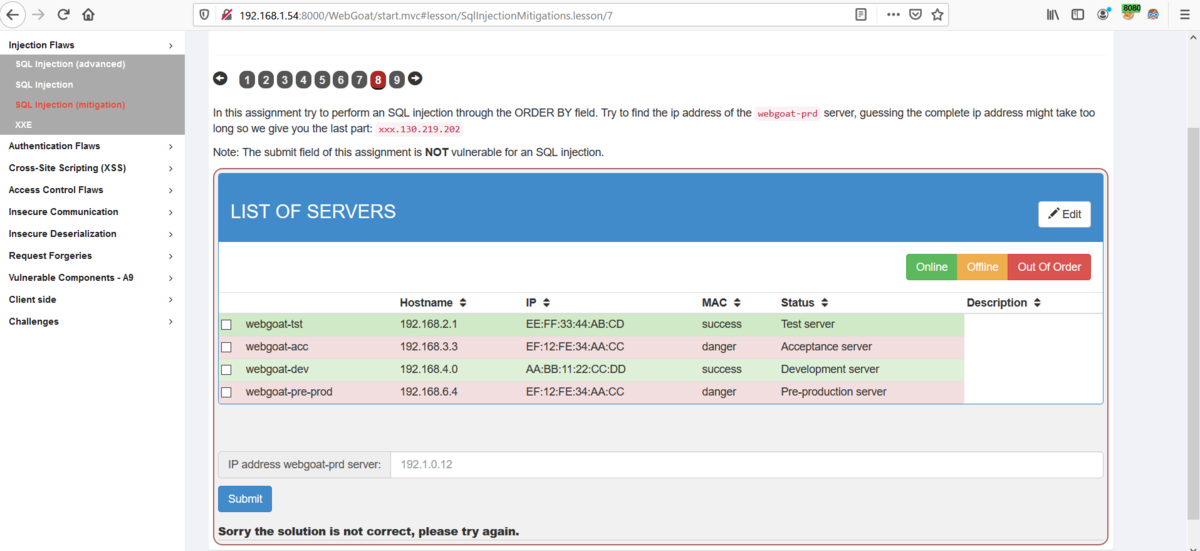
Task: Go to next lesson page arrow
Action: pos(415,79)
